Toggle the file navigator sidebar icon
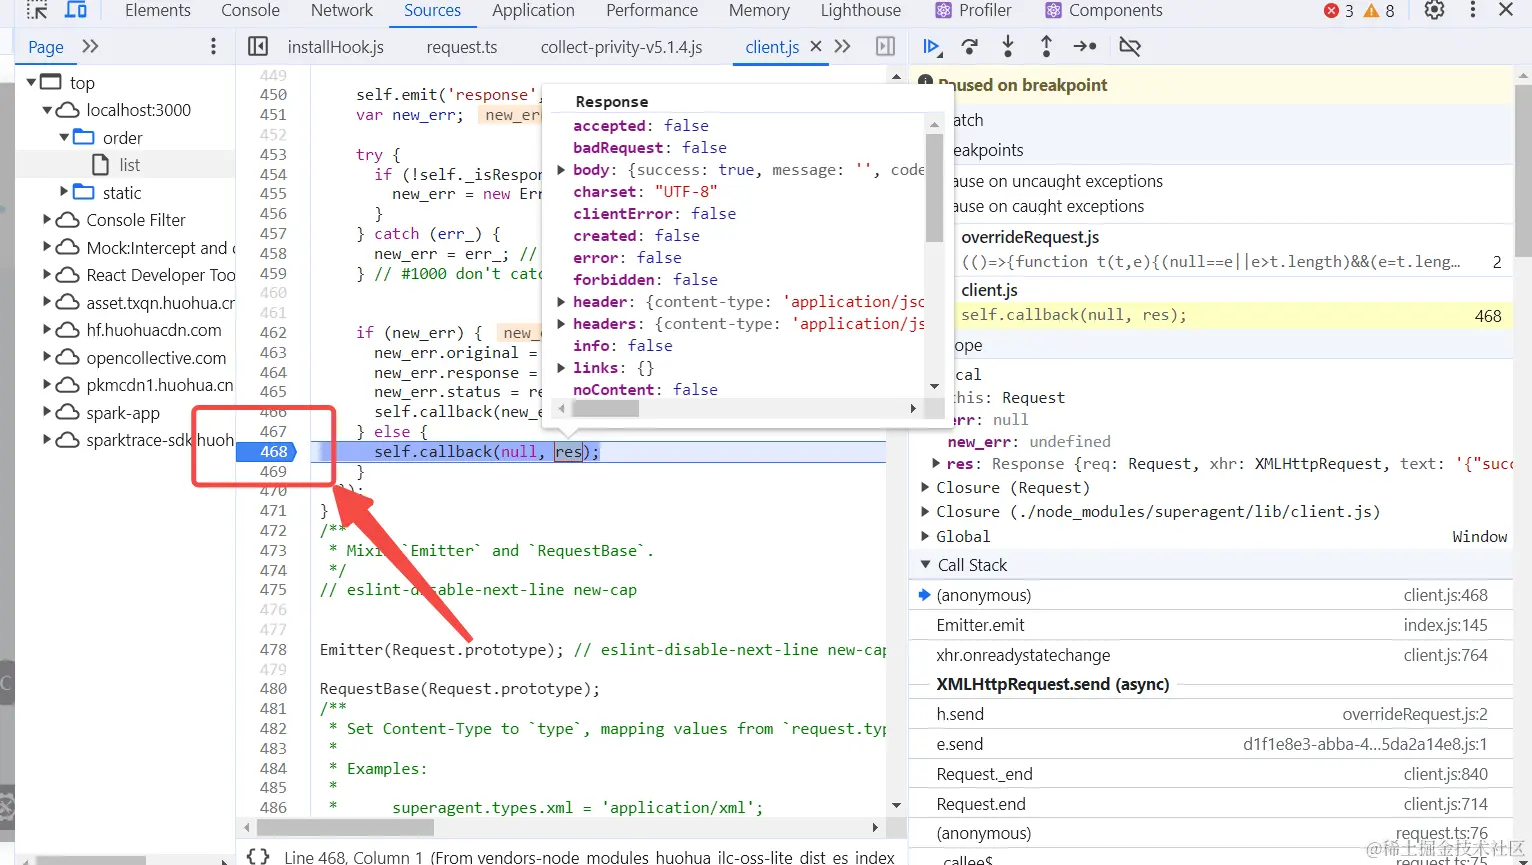 (258, 47)
